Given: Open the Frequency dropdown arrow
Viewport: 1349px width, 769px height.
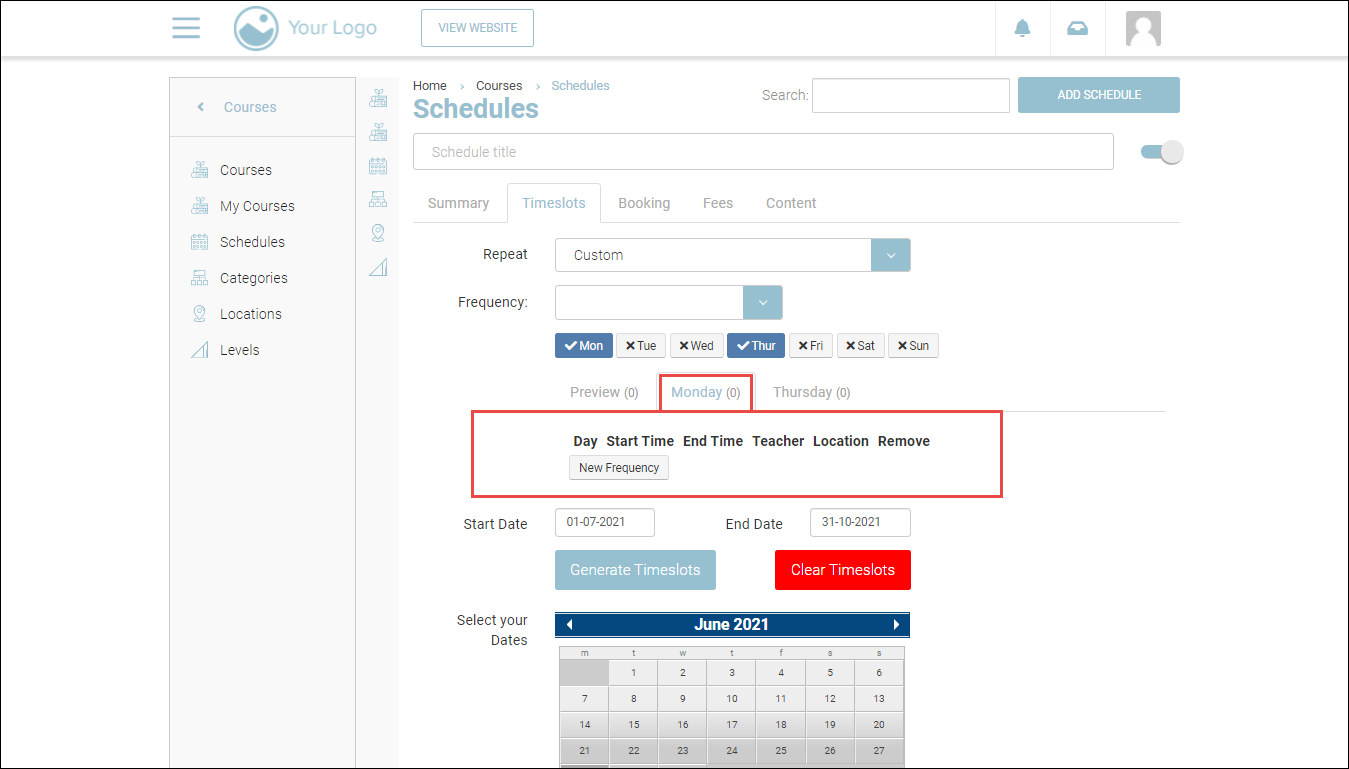Looking at the screenshot, I should pyautogui.click(x=762, y=302).
